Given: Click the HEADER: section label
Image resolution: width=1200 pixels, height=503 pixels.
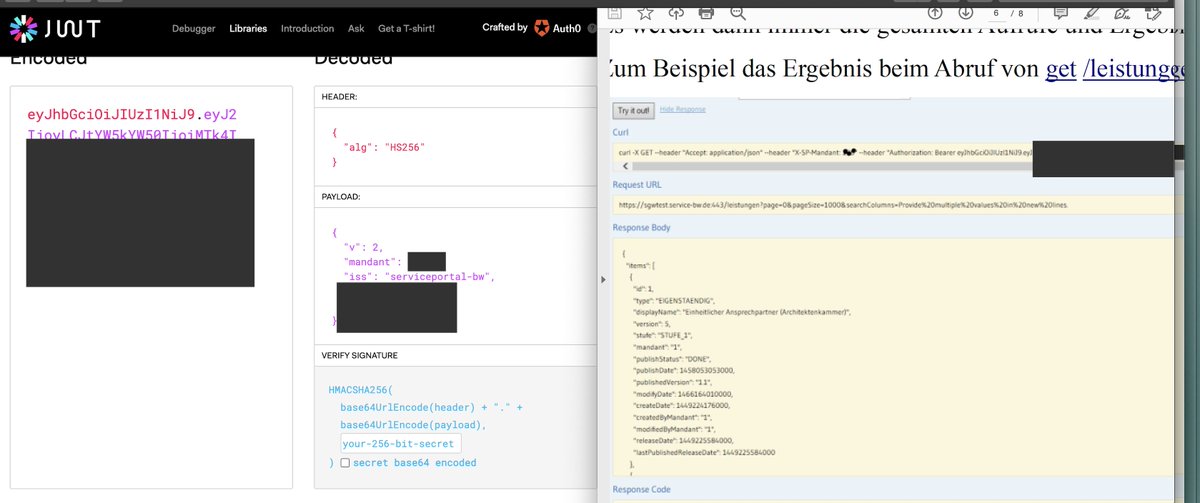Looking at the screenshot, I should pyautogui.click(x=341, y=97).
